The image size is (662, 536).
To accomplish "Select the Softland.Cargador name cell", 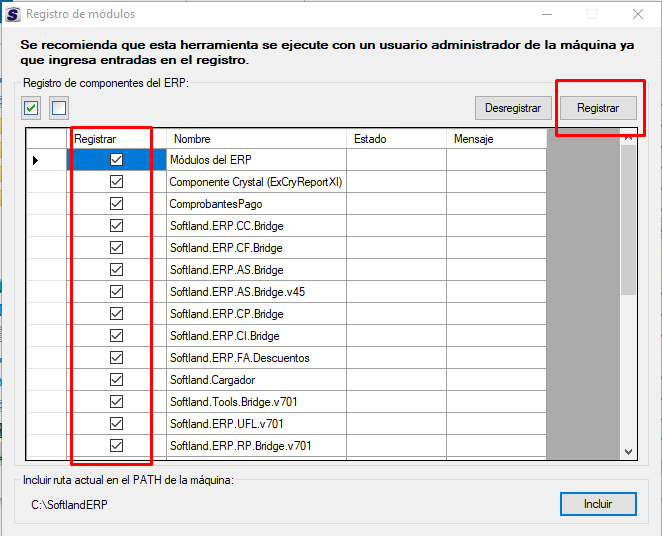I will tap(256, 379).
